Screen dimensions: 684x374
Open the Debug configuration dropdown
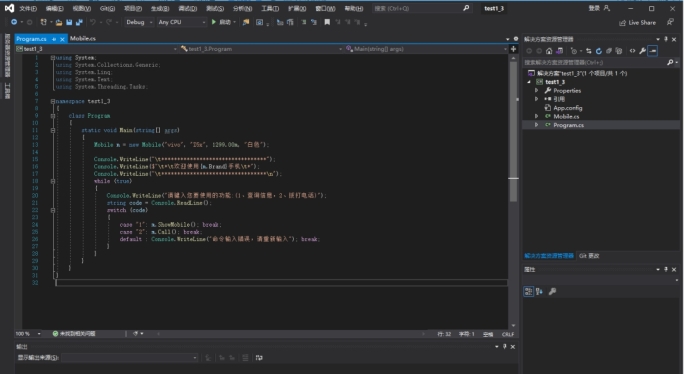[139, 22]
